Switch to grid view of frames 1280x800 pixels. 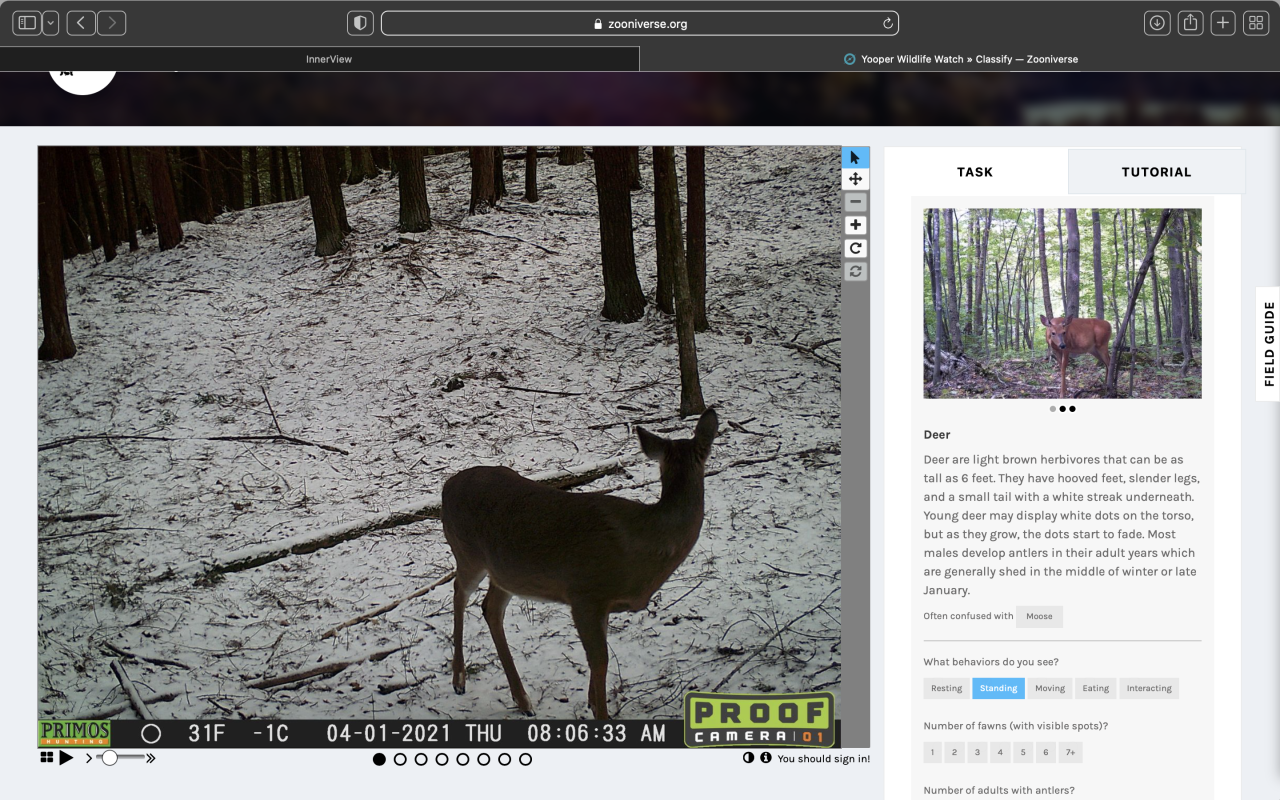click(x=46, y=758)
